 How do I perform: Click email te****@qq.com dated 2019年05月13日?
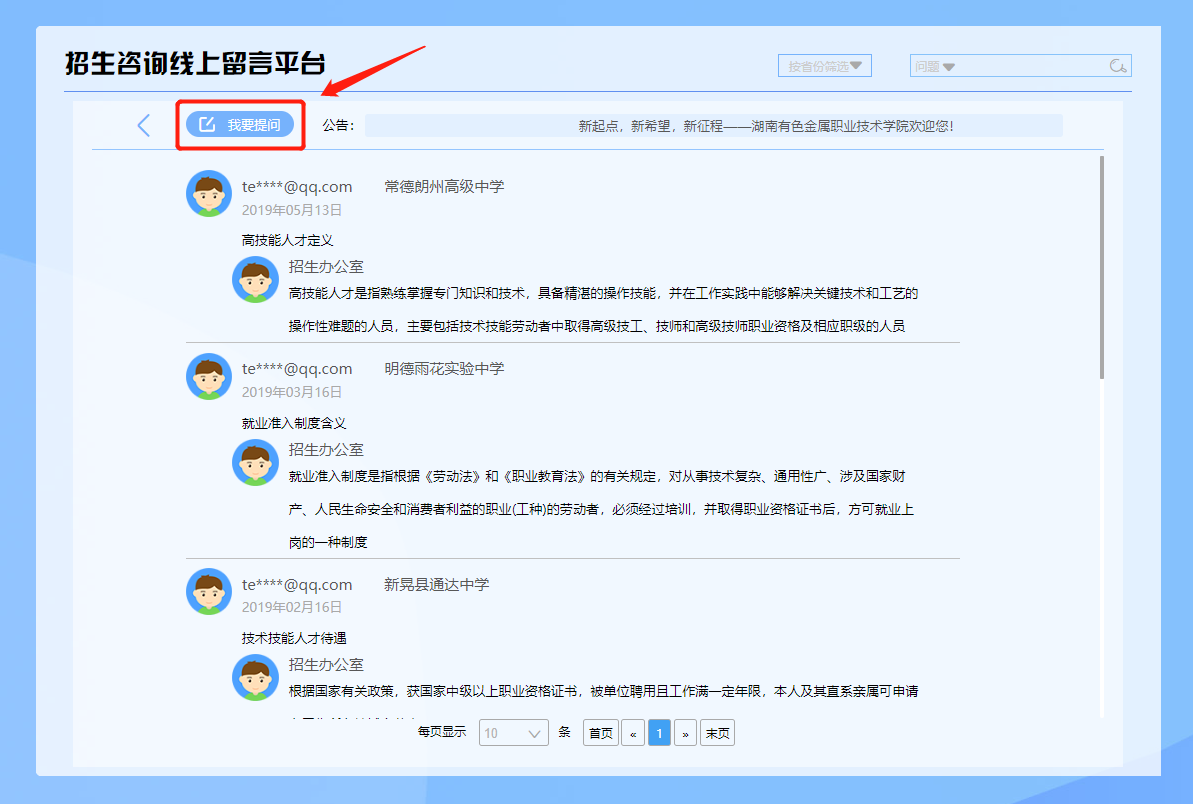pos(297,186)
